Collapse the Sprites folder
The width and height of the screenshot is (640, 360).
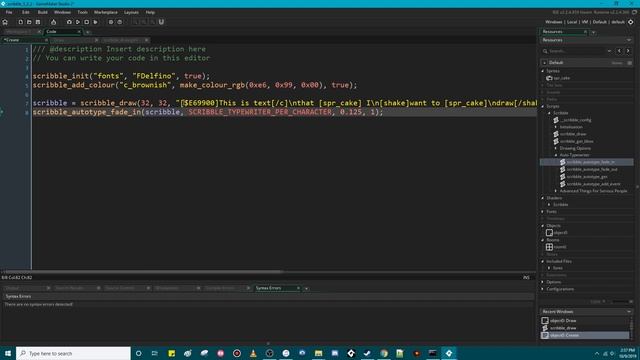(543, 71)
